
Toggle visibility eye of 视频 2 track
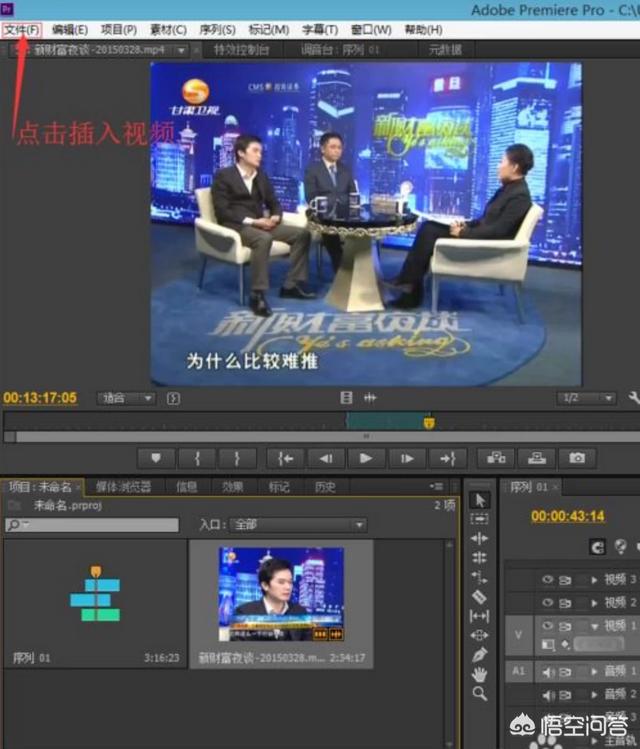[x=547, y=602]
